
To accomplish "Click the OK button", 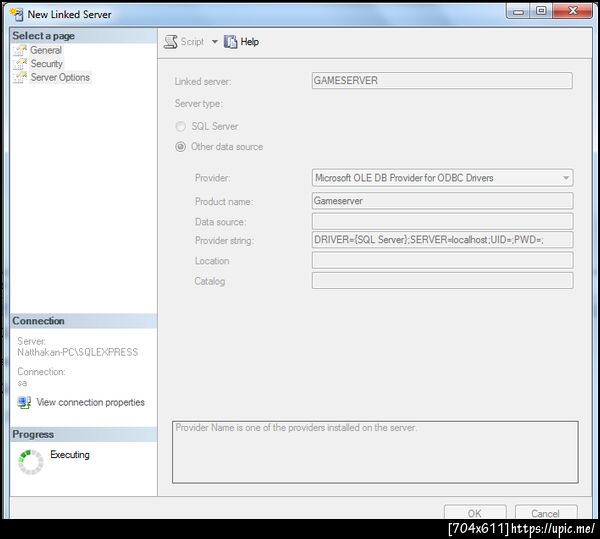I will click(x=475, y=513).
